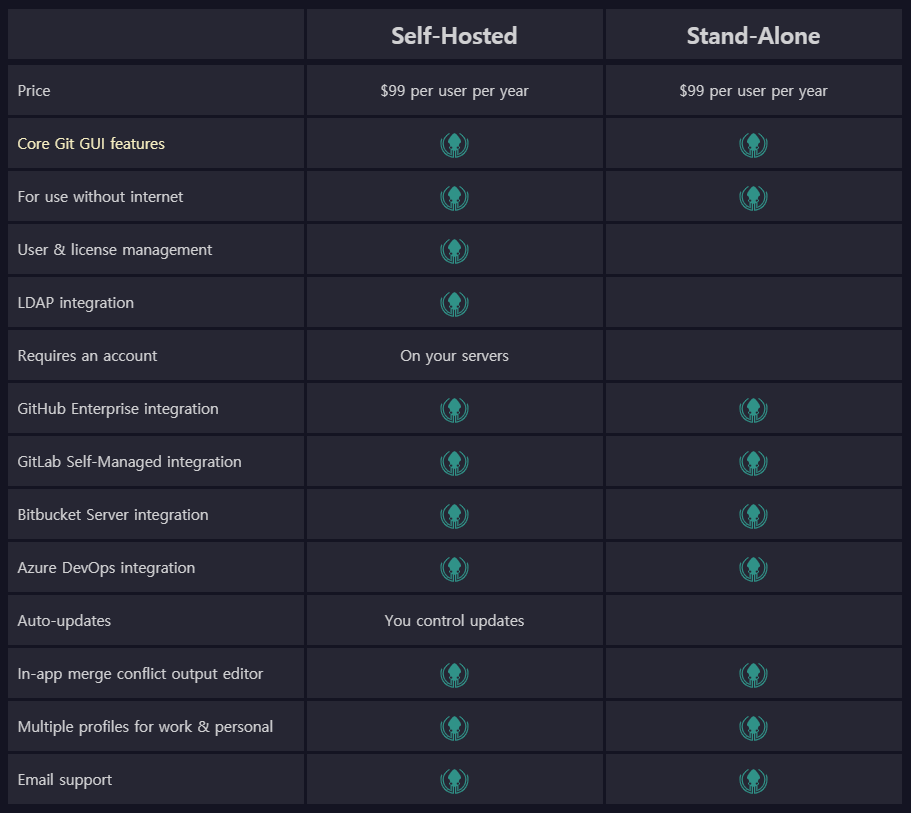
Task: Click the On your servers text
Action: [454, 356]
